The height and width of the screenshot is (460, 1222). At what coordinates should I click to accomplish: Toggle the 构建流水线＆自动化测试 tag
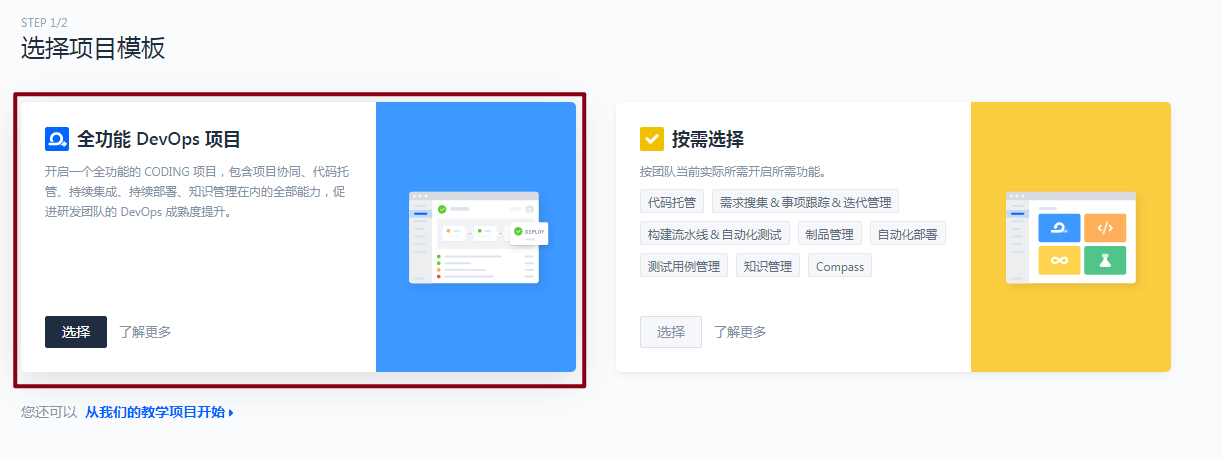[715, 234]
